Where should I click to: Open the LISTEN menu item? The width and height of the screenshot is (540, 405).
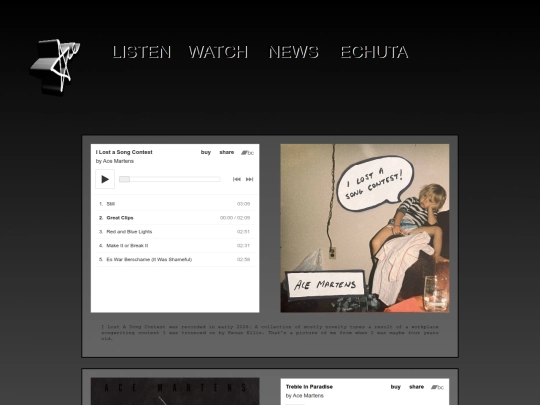[142, 52]
